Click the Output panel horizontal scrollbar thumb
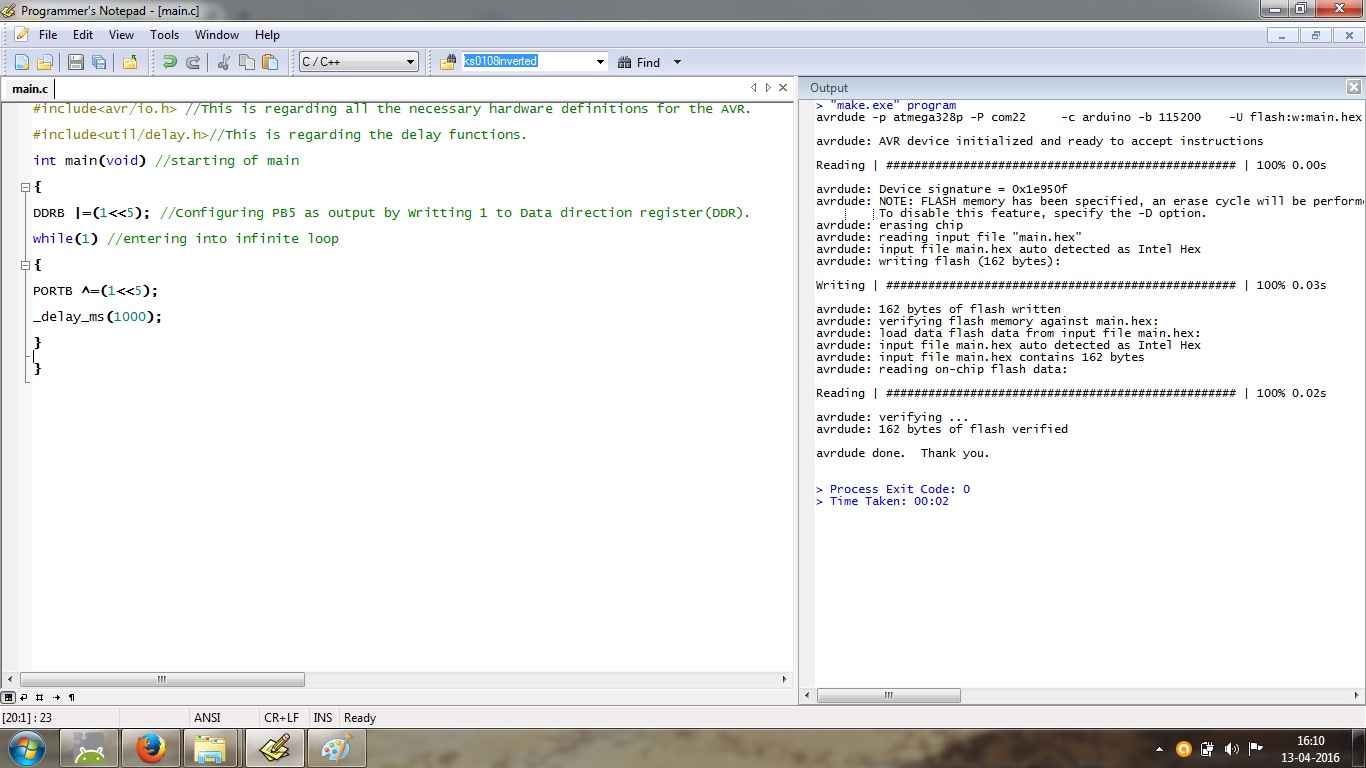1366x768 pixels. pos(889,695)
